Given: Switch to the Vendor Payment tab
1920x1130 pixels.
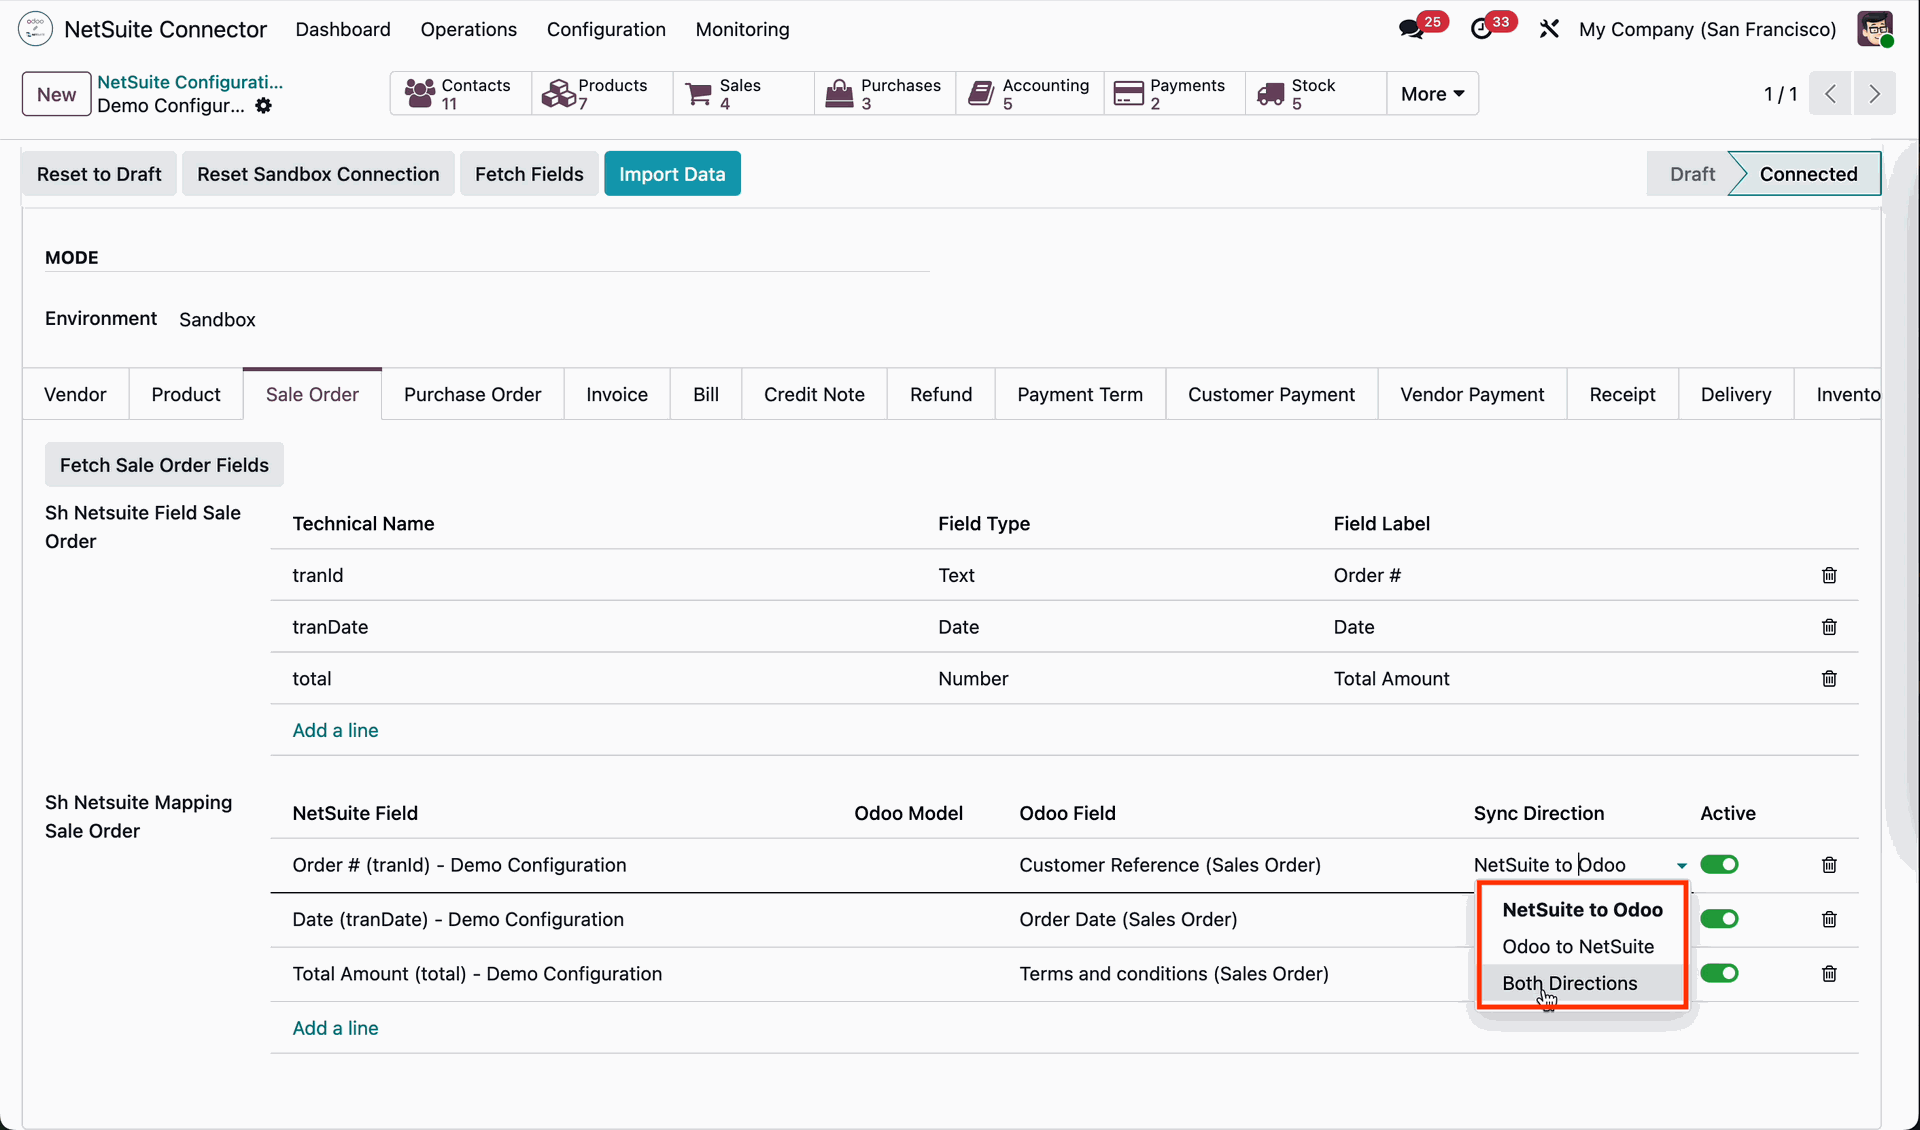Looking at the screenshot, I should click(1472, 394).
